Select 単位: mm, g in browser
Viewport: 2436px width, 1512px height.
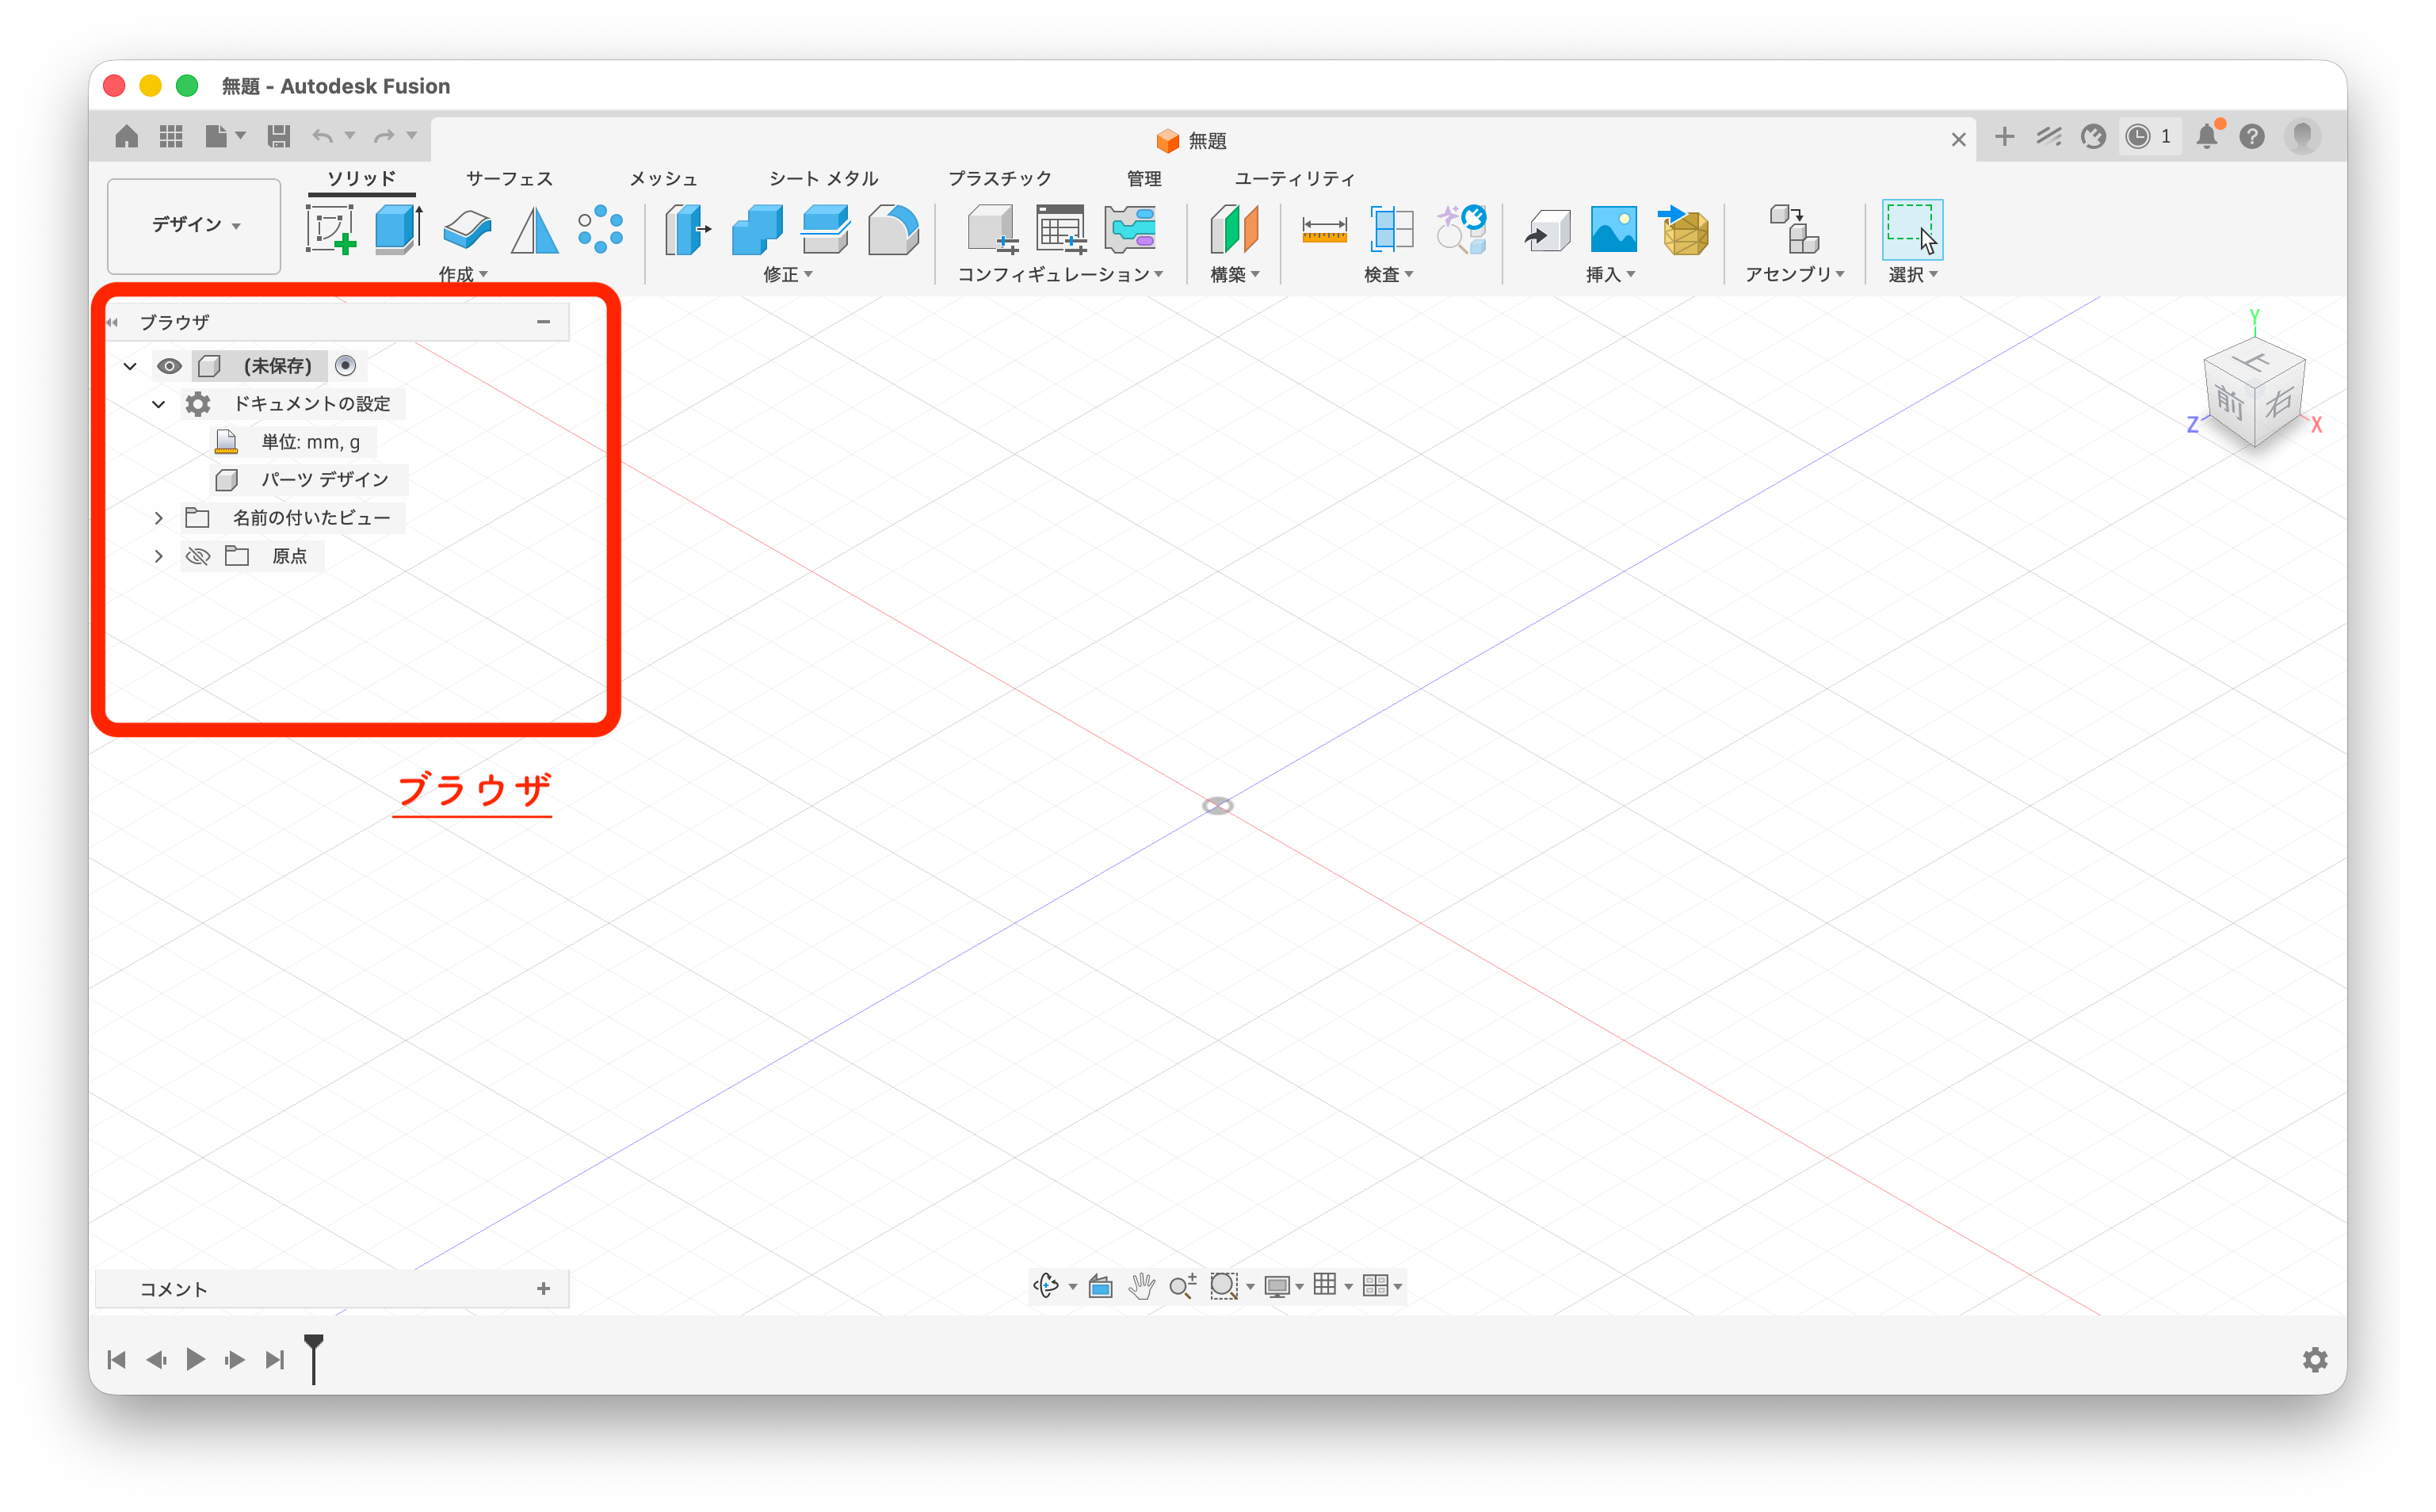tap(310, 442)
